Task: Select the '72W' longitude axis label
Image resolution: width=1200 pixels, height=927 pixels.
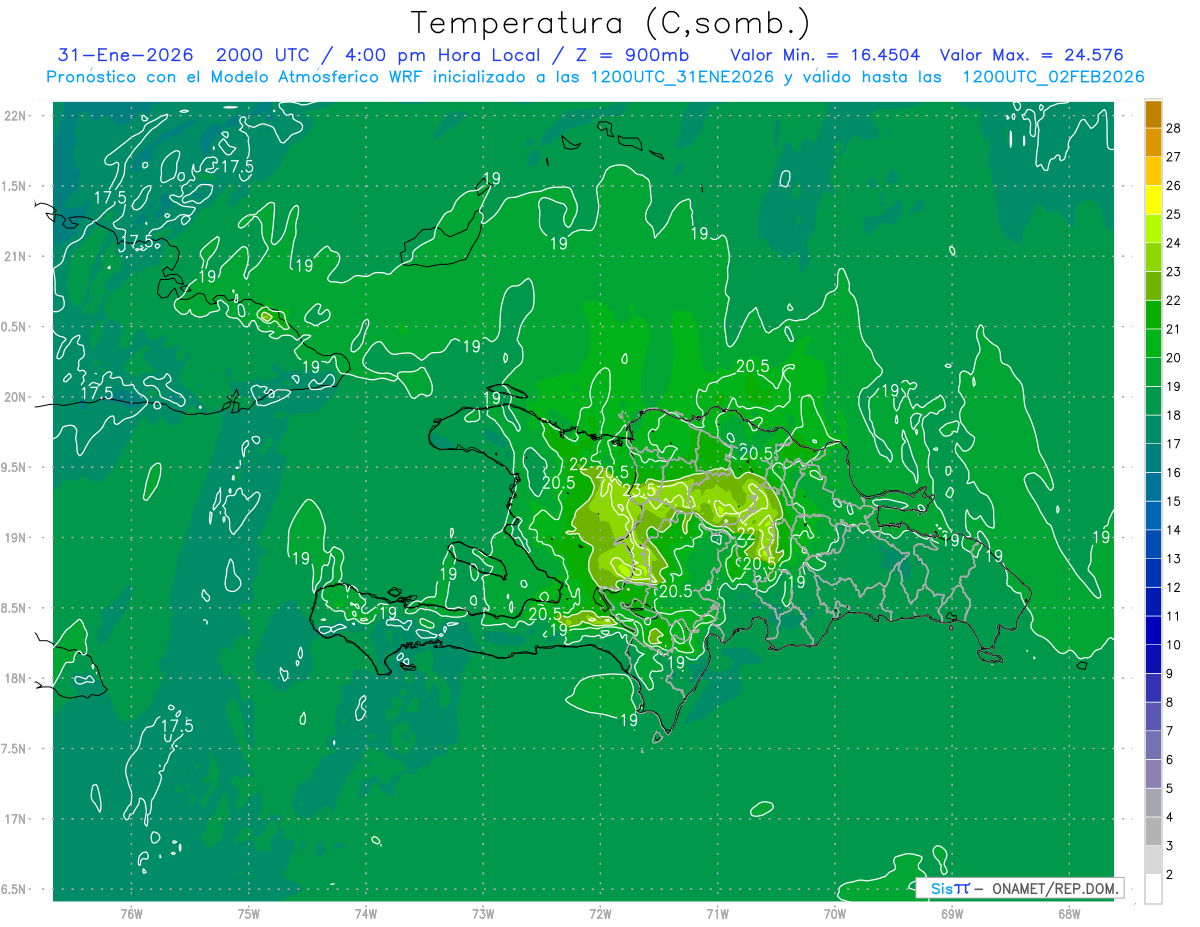Action: point(600,913)
